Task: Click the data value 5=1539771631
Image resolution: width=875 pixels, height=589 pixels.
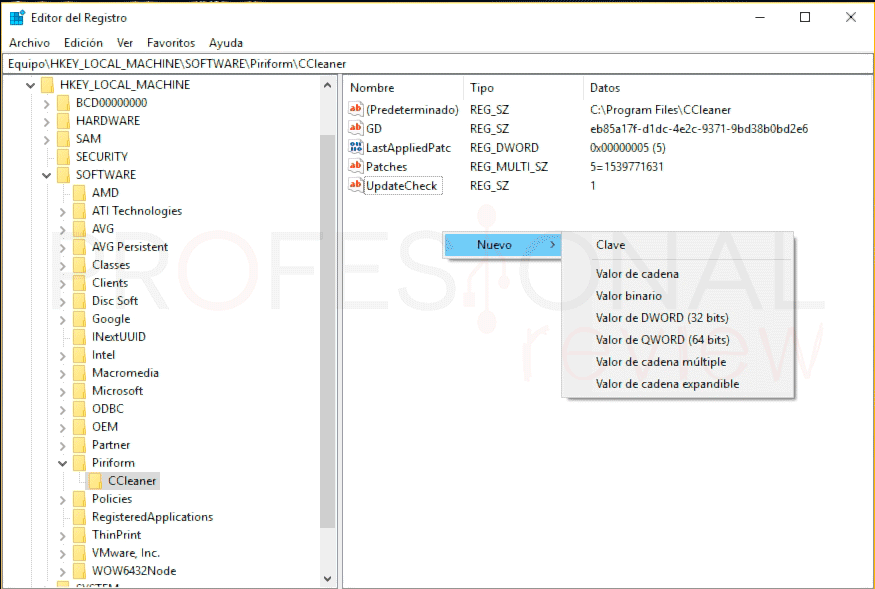Action: (626, 166)
